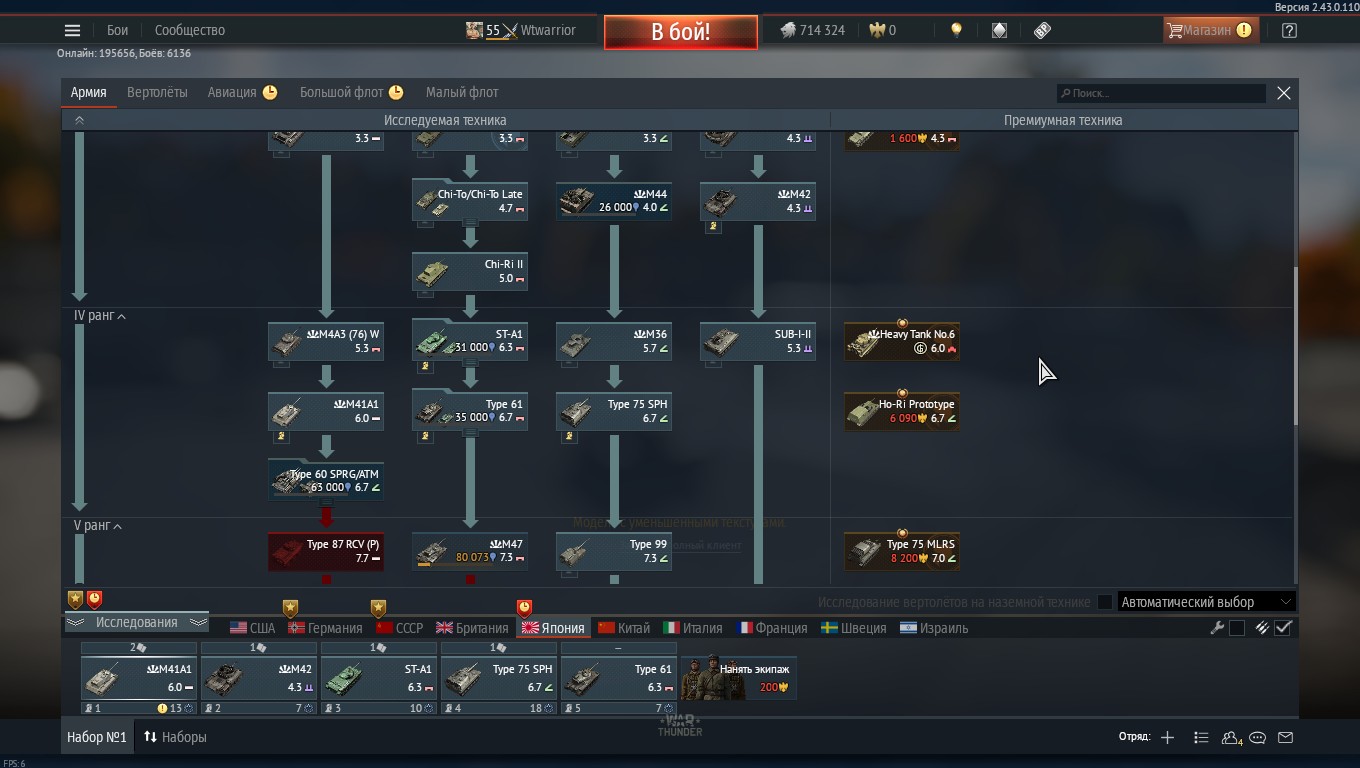
Task: Select the Франция nation
Action: (772, 628)
